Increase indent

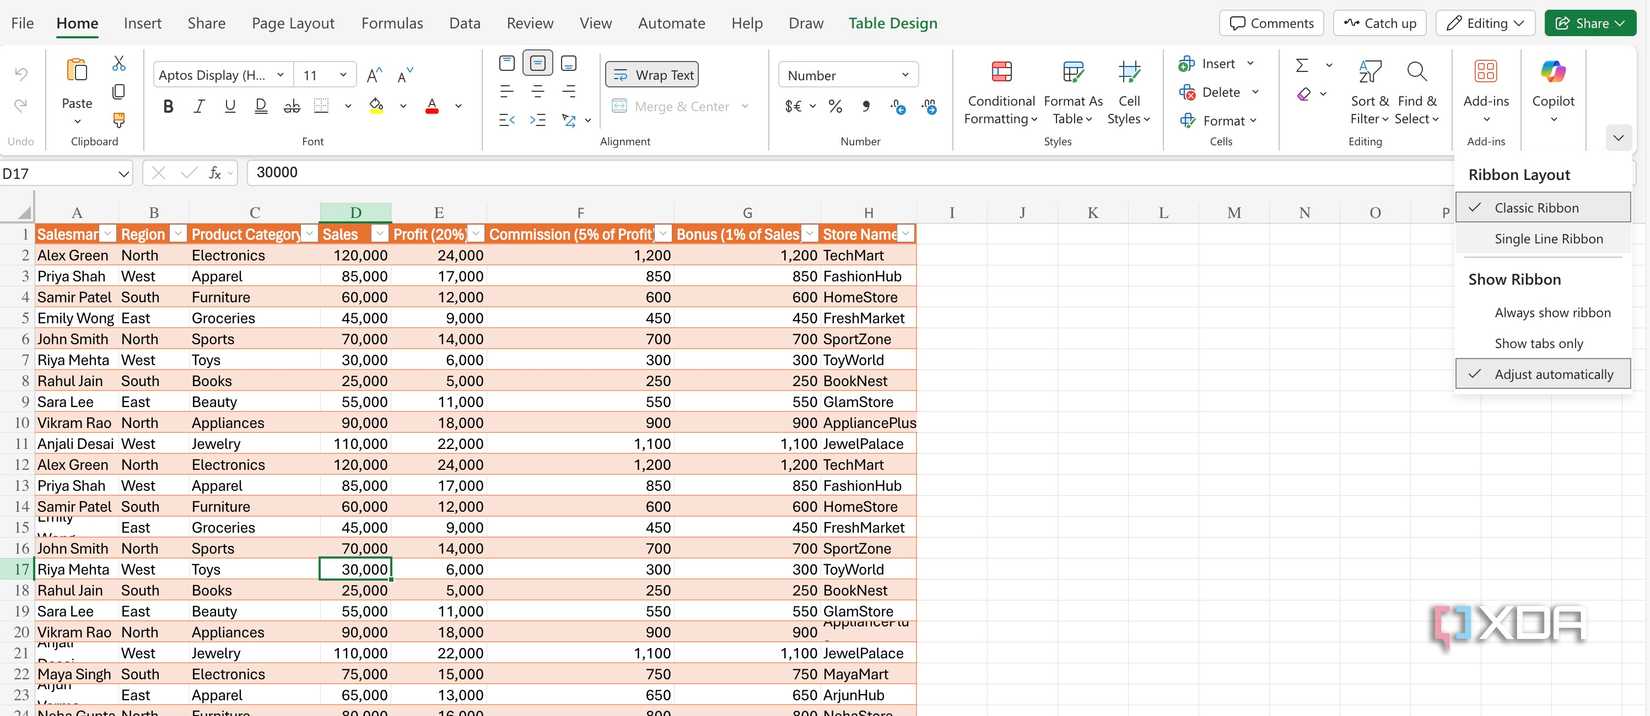[x=538, y=120]
